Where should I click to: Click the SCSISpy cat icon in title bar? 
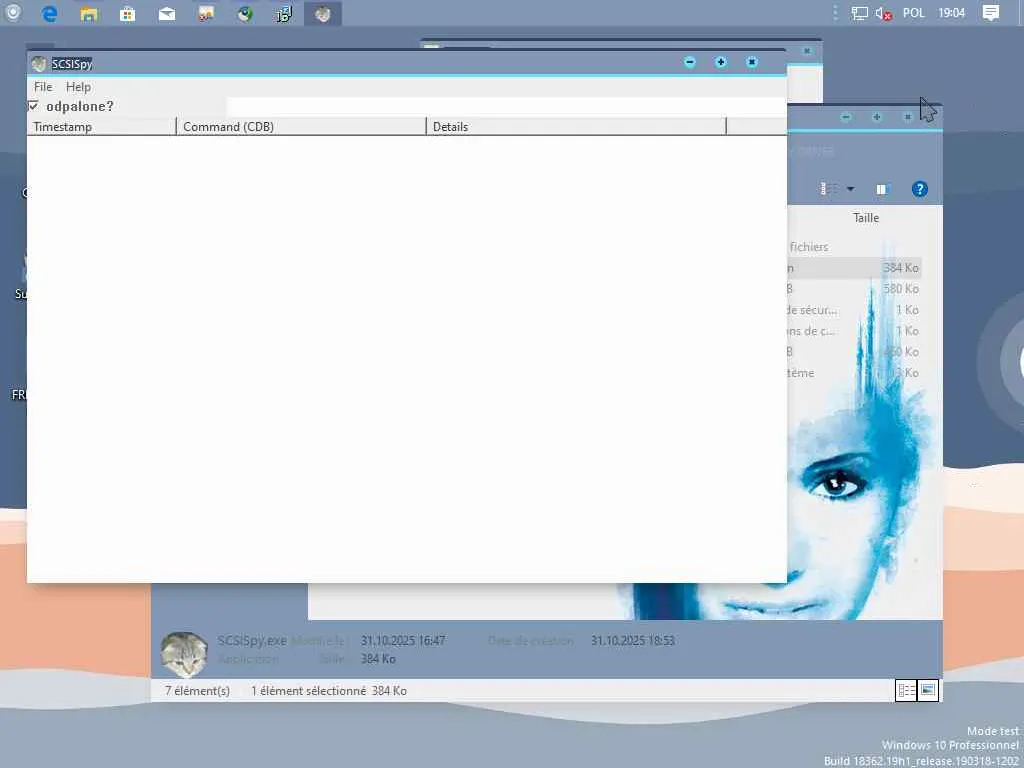point(39,63)
